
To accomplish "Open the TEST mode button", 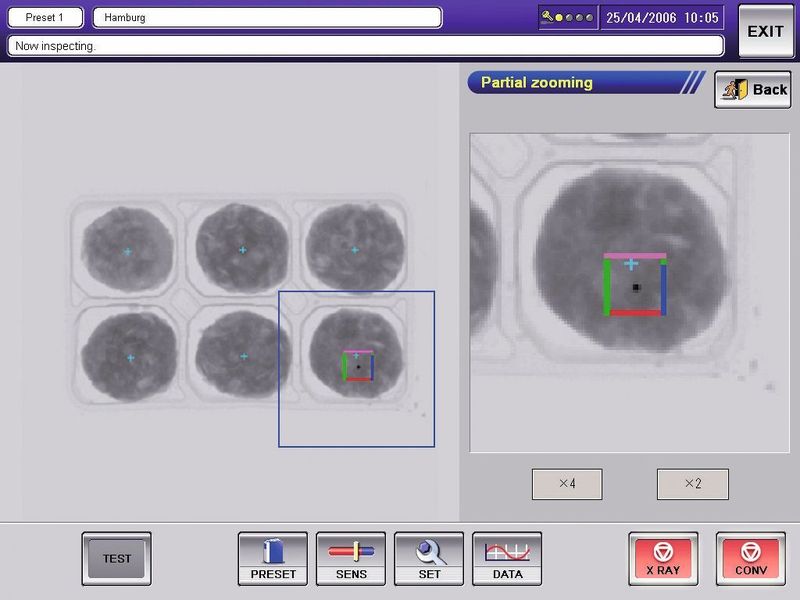I will coord(116,559).
